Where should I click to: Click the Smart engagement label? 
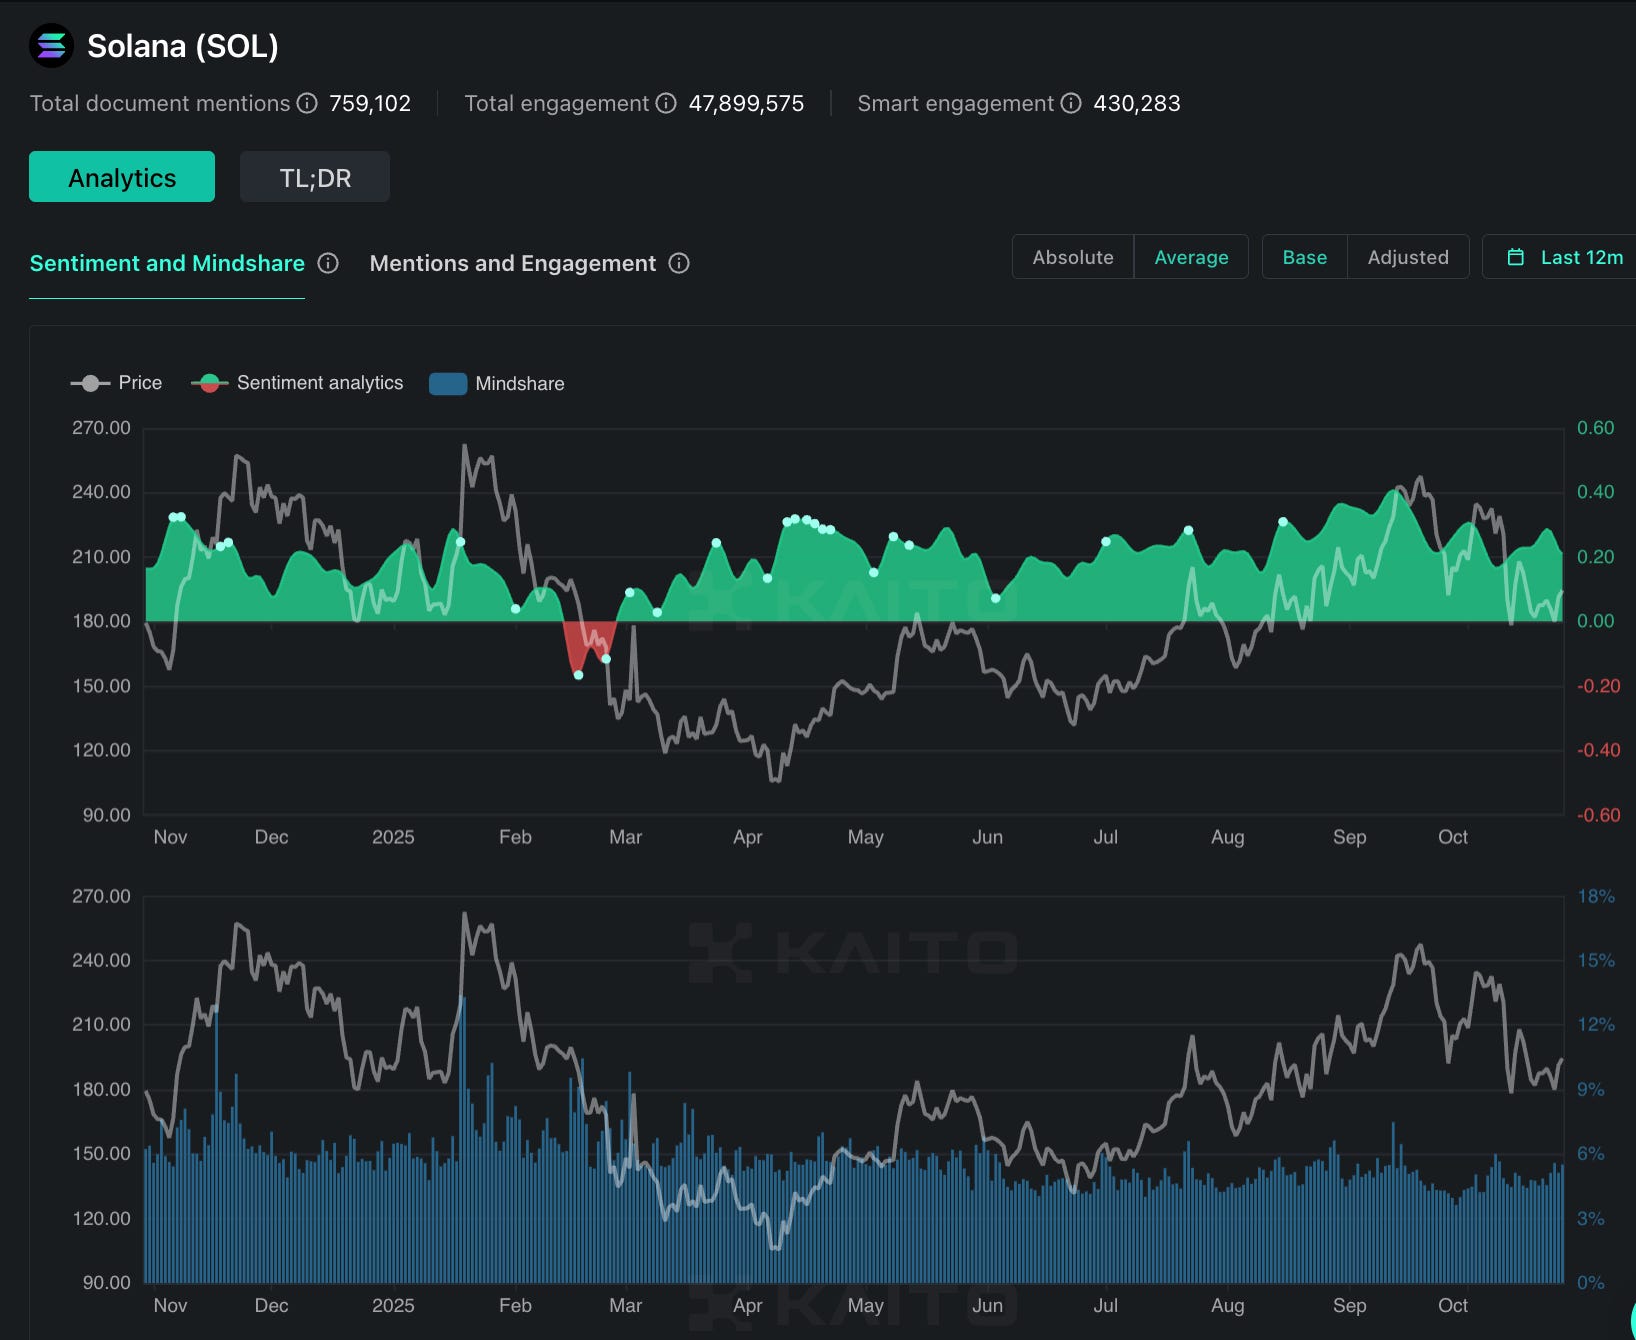tap(955, 103)
